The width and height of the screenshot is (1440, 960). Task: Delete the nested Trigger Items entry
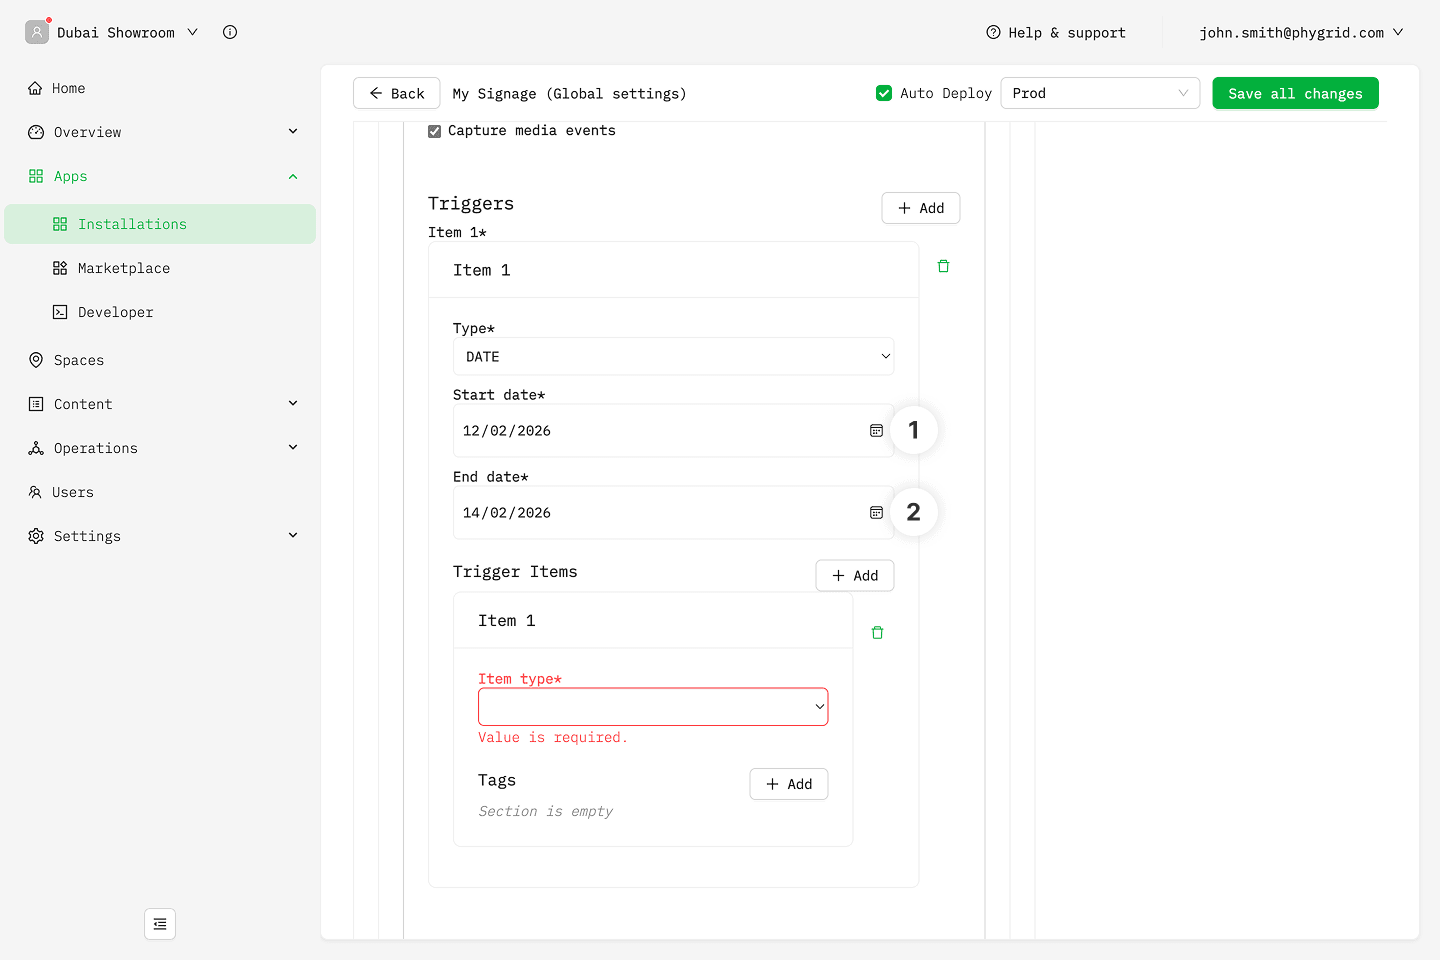pos(877,633)
